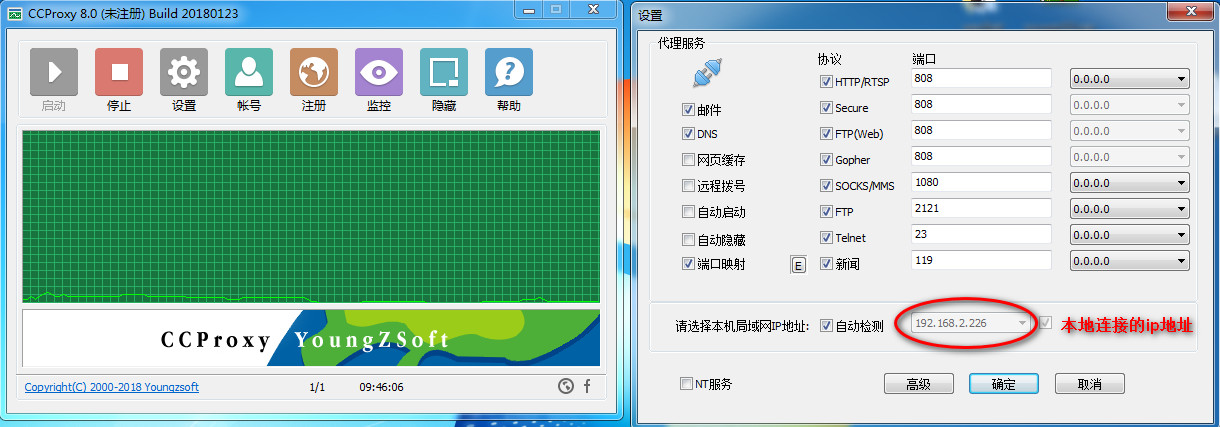Click the plug icon in proxy services group
This screenshot has height=427, width=1220.
pyautogui.click(x=707, y=73)
